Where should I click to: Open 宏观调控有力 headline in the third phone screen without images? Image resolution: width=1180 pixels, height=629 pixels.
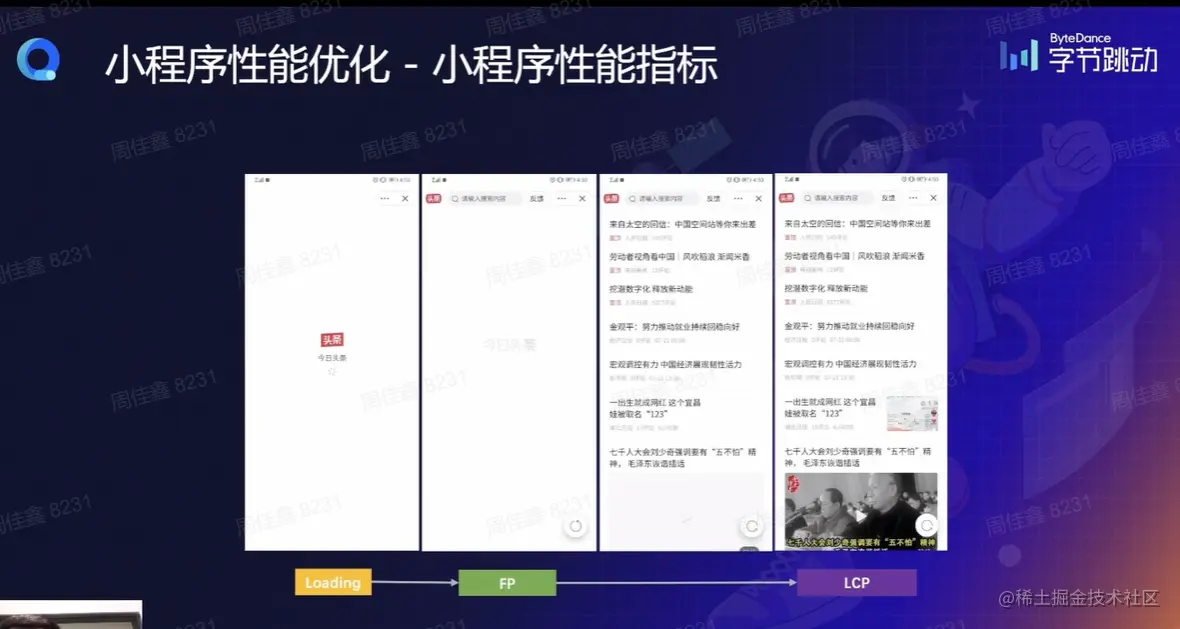pos(676,365)
